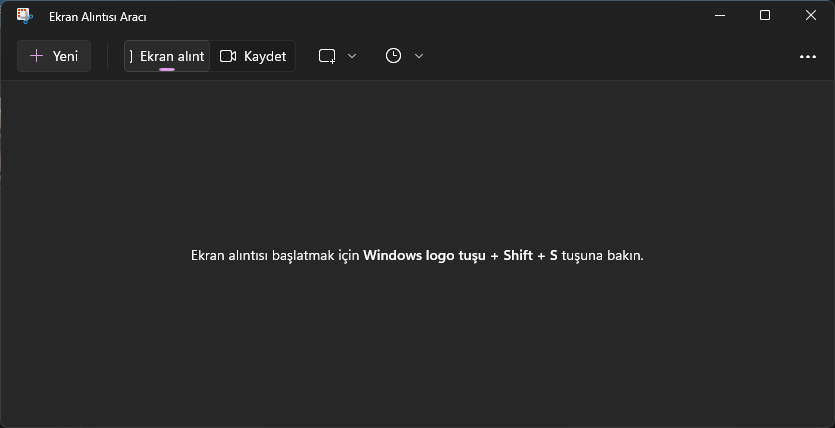Switch to Ekran alıntısı capture mode

[x=168, y=56]
